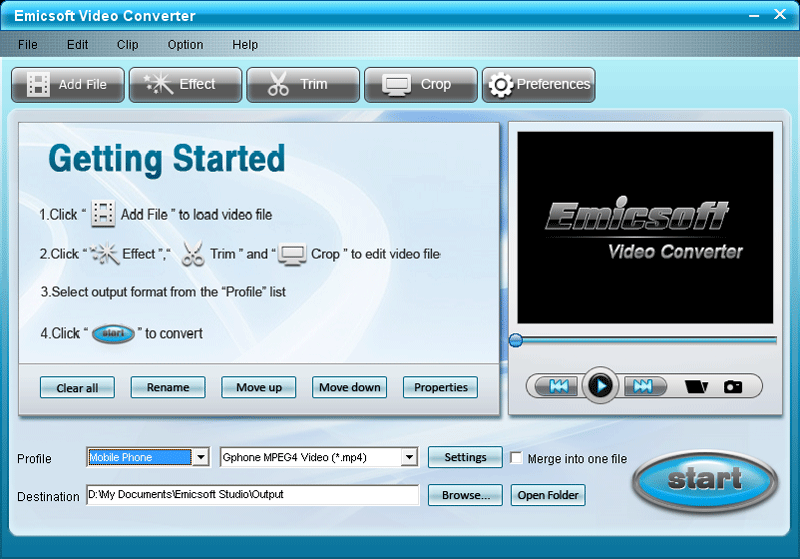Click the monitor Crop icon in instructions
The width and height of the screenshot is (800, 559).
click(x=292, y=254)
